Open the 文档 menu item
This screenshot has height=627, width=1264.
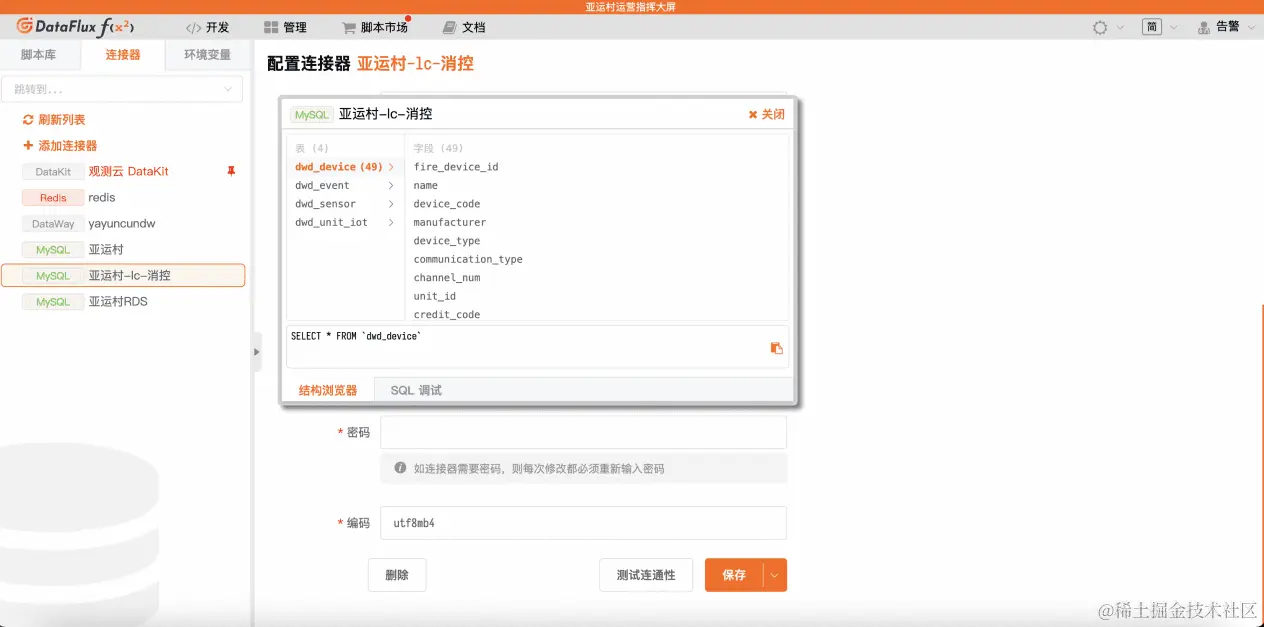coord(464,28)
